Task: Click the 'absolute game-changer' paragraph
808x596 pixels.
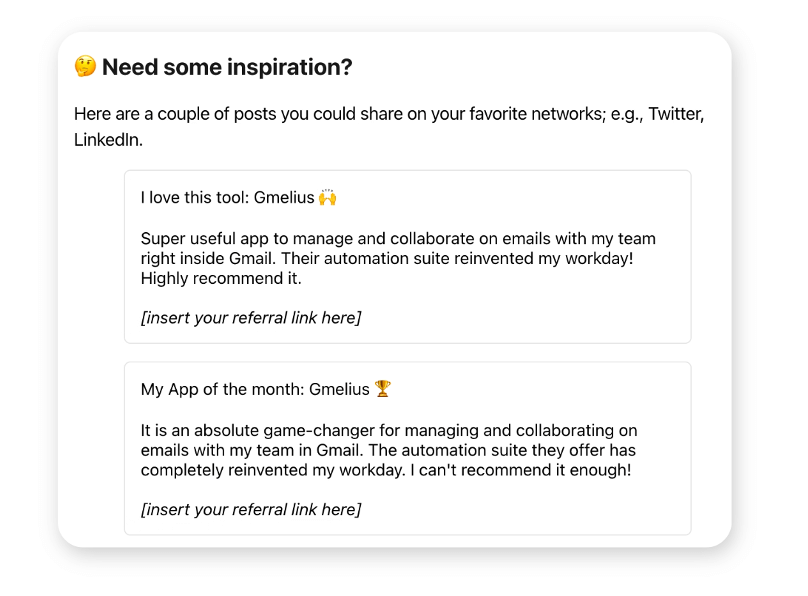Action: 389,450
